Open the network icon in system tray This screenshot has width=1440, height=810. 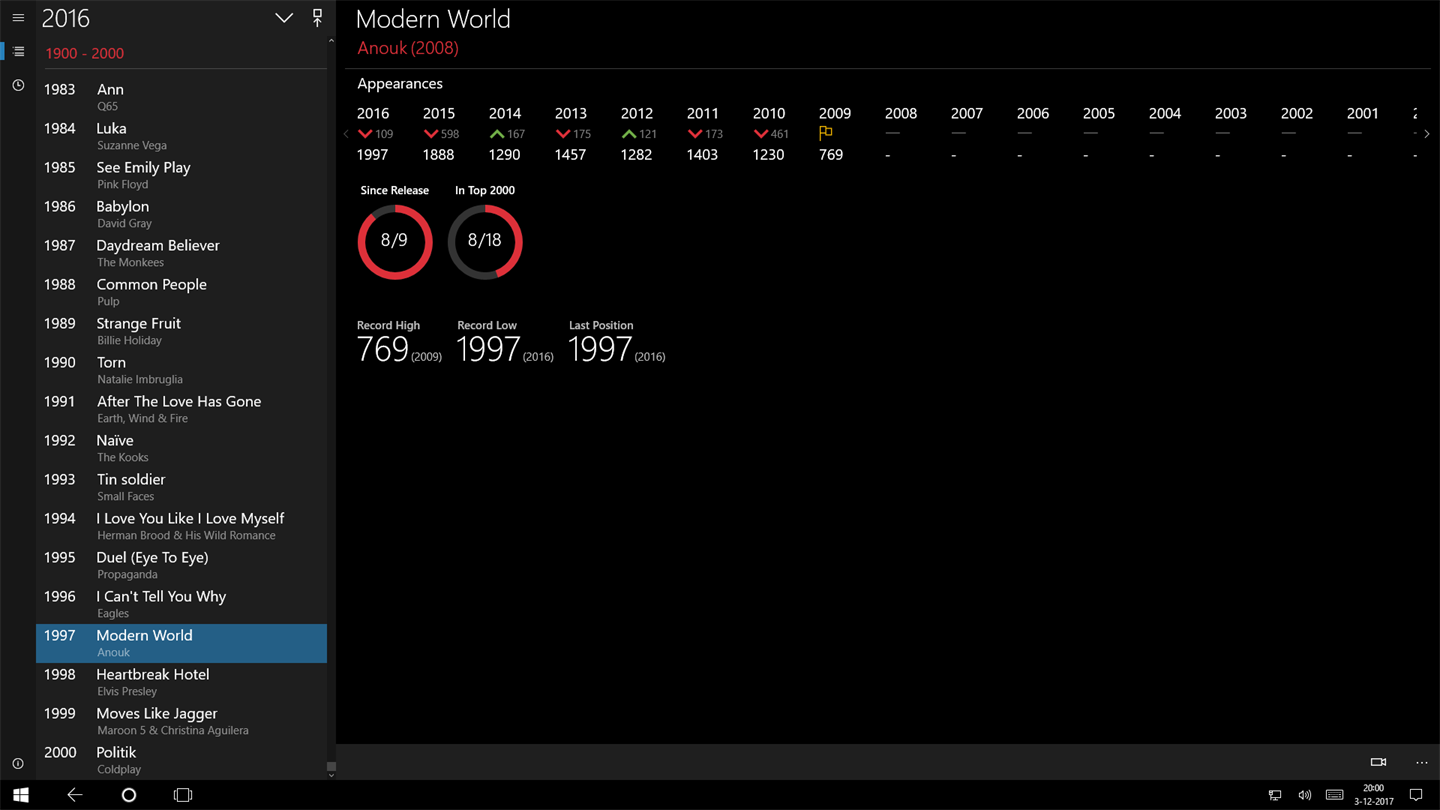1275,795
